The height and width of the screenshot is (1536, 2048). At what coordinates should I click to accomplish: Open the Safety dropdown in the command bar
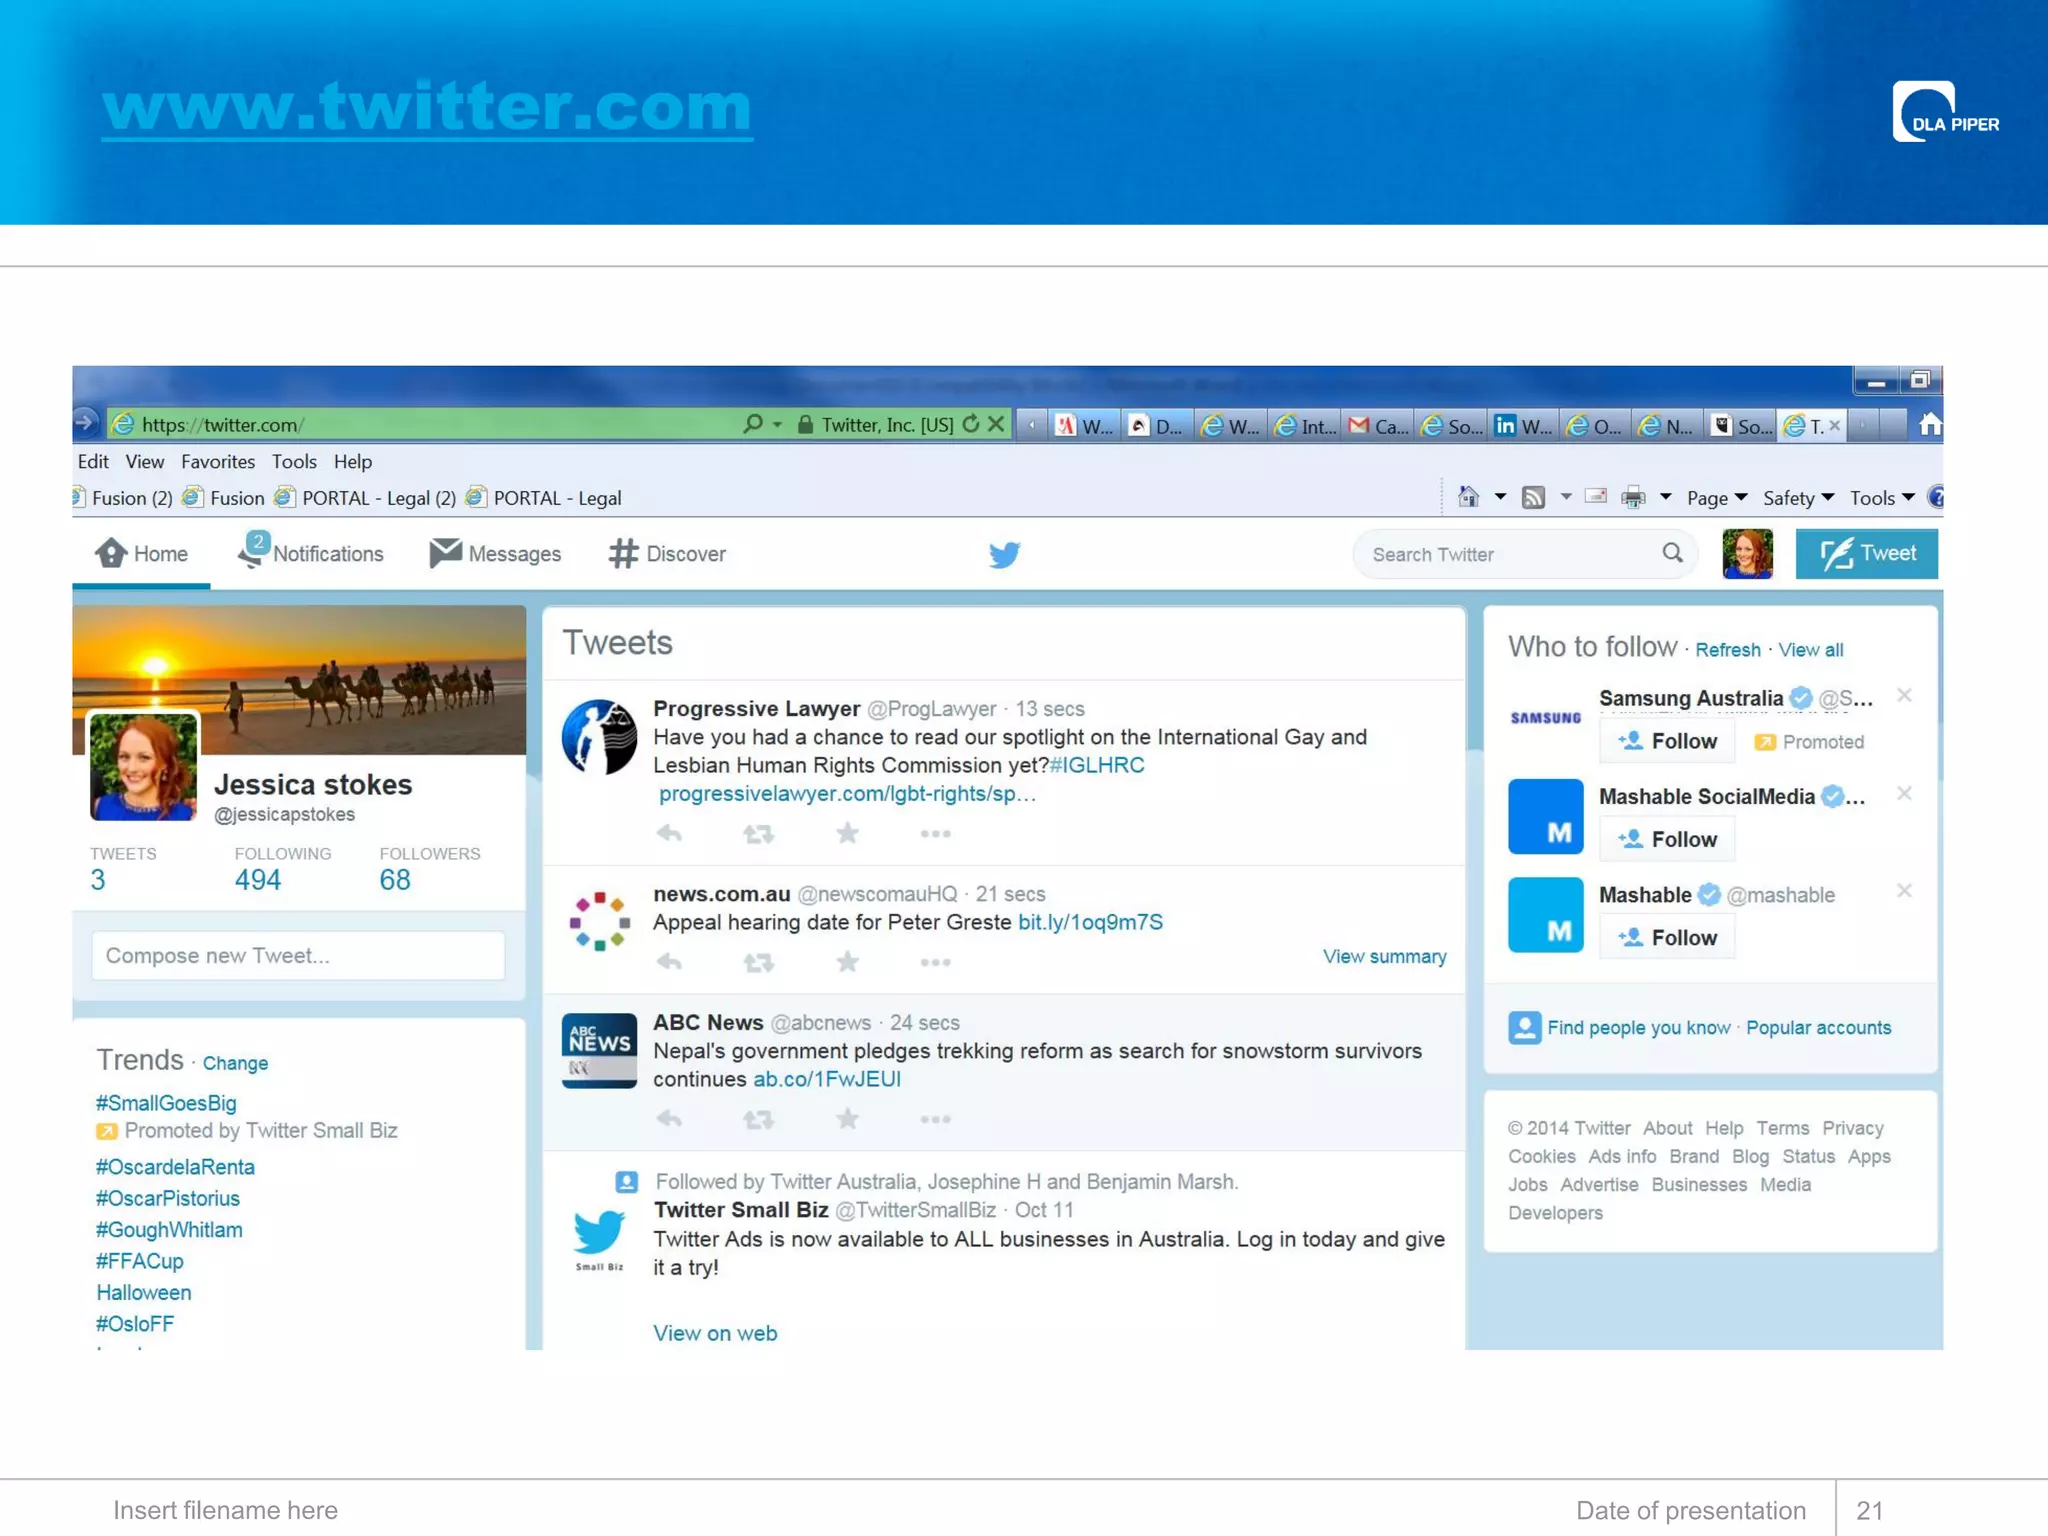click(x=1798, y=498)
